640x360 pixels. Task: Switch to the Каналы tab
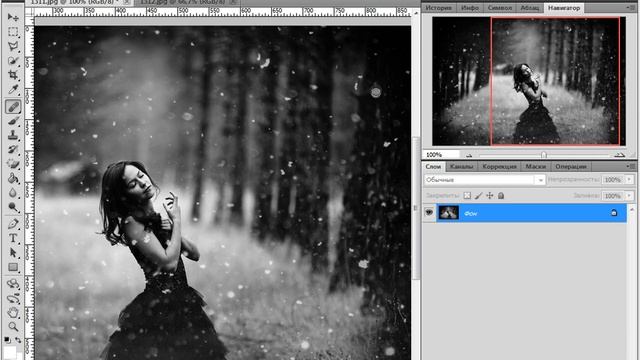pos(462,167)
